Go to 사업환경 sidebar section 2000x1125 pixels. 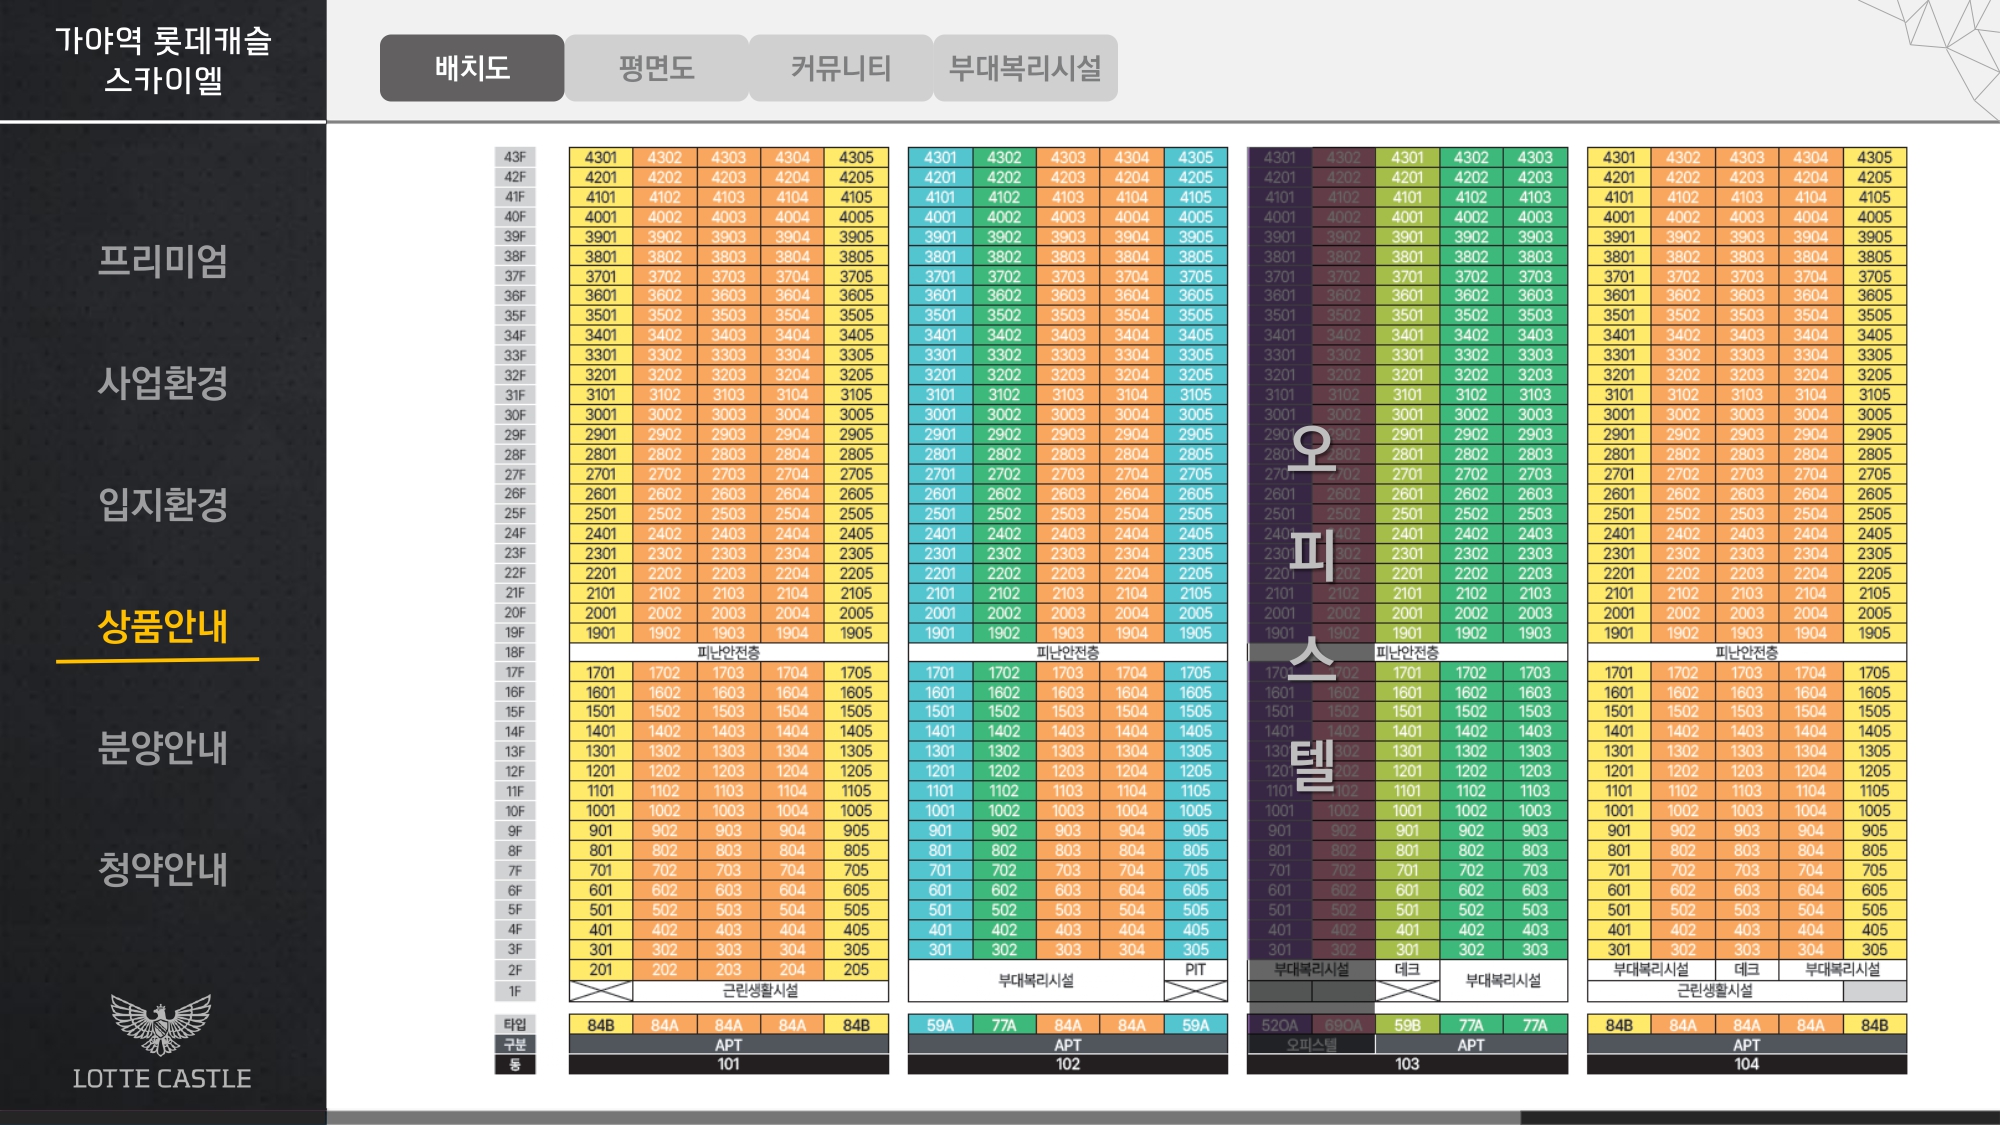pyautogui.click(x=162, y=383)
